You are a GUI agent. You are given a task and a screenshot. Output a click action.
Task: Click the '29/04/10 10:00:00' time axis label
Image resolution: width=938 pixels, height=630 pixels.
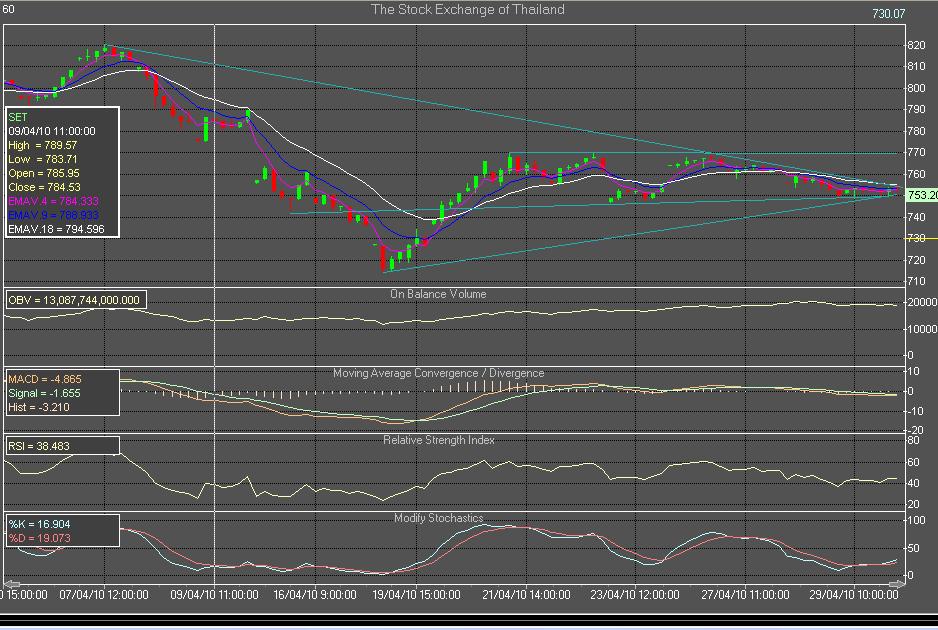tap(854, 595)
